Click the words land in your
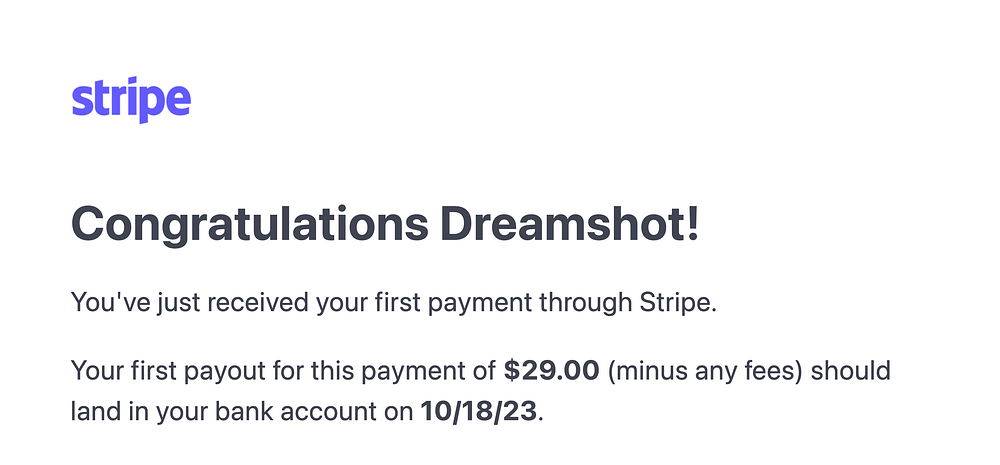This screenshot has height=465, width=1000. pos(138,412)
